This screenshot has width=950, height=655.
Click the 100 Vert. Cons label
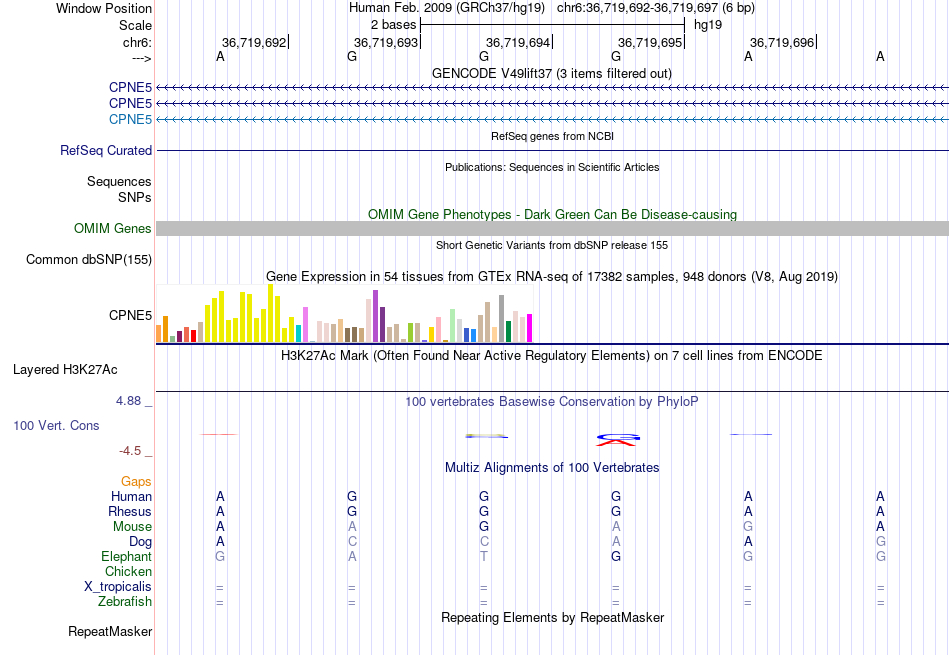pyautogui.click(x=56, y=425)
